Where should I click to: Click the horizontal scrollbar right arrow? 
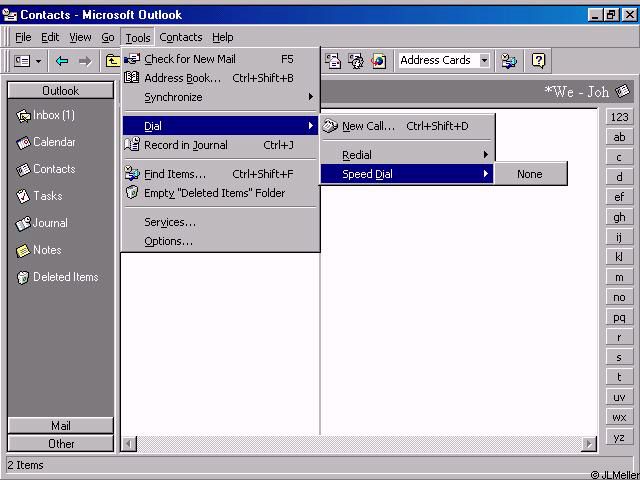pyautogui.click(x=589, y=444)
